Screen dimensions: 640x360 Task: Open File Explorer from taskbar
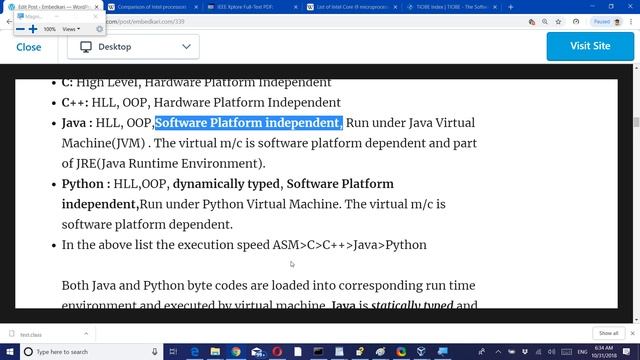tap(215, 351)
